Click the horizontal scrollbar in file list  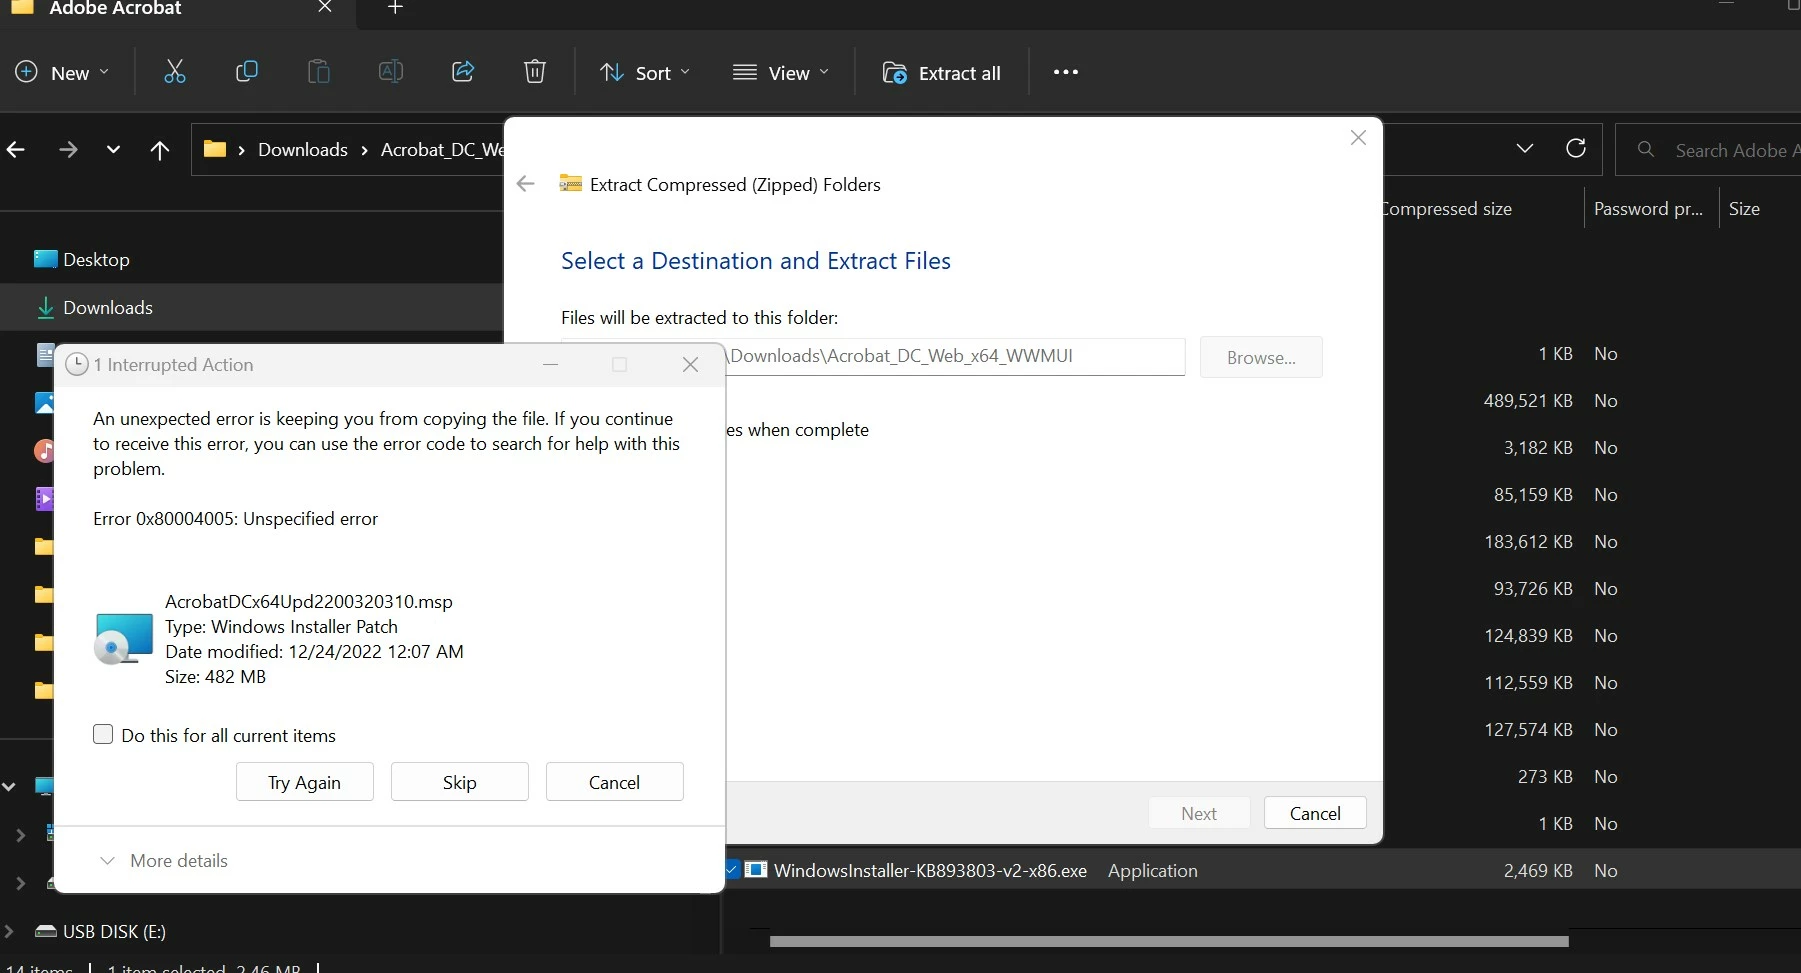click(x=1169, y=941)
